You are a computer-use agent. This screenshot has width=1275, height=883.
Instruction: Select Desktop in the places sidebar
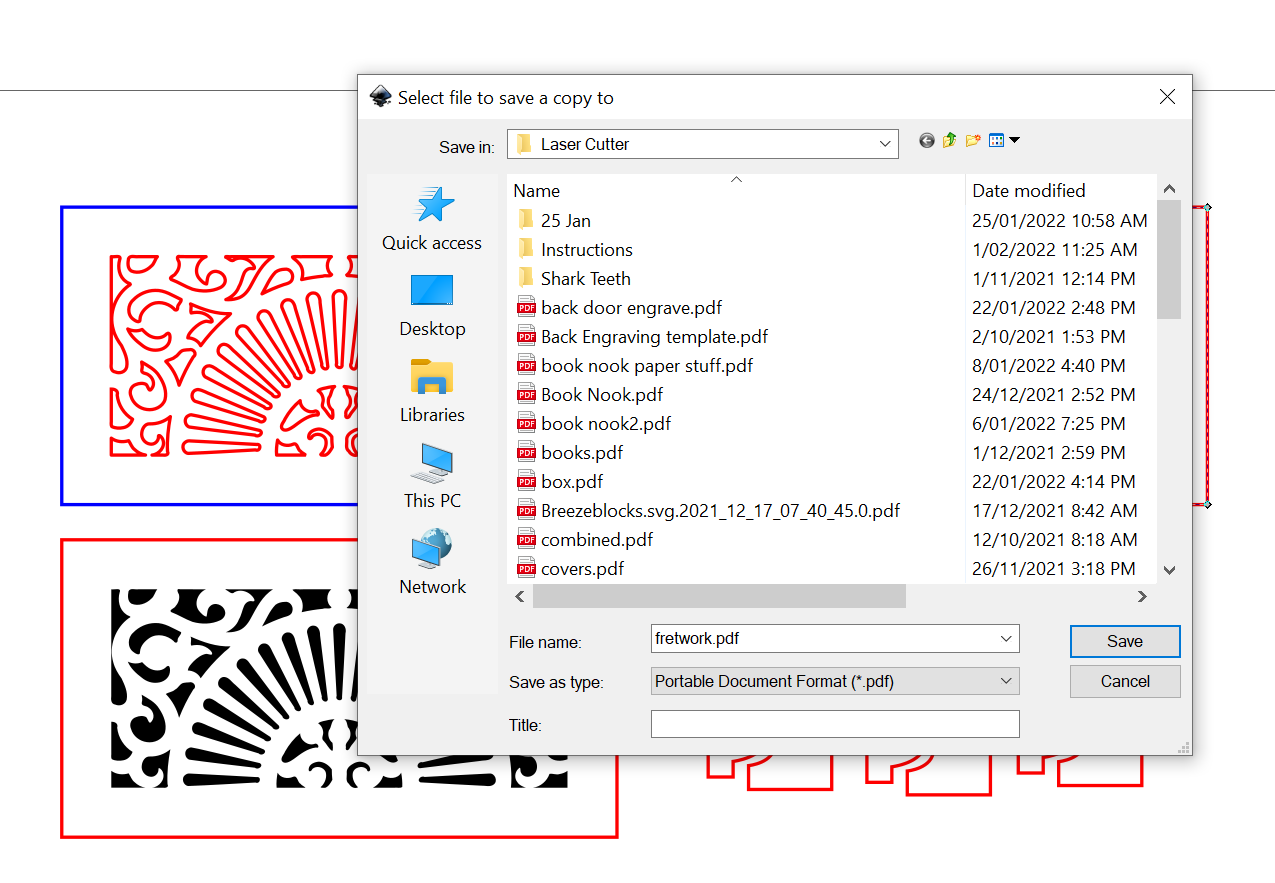click(432, 305)
